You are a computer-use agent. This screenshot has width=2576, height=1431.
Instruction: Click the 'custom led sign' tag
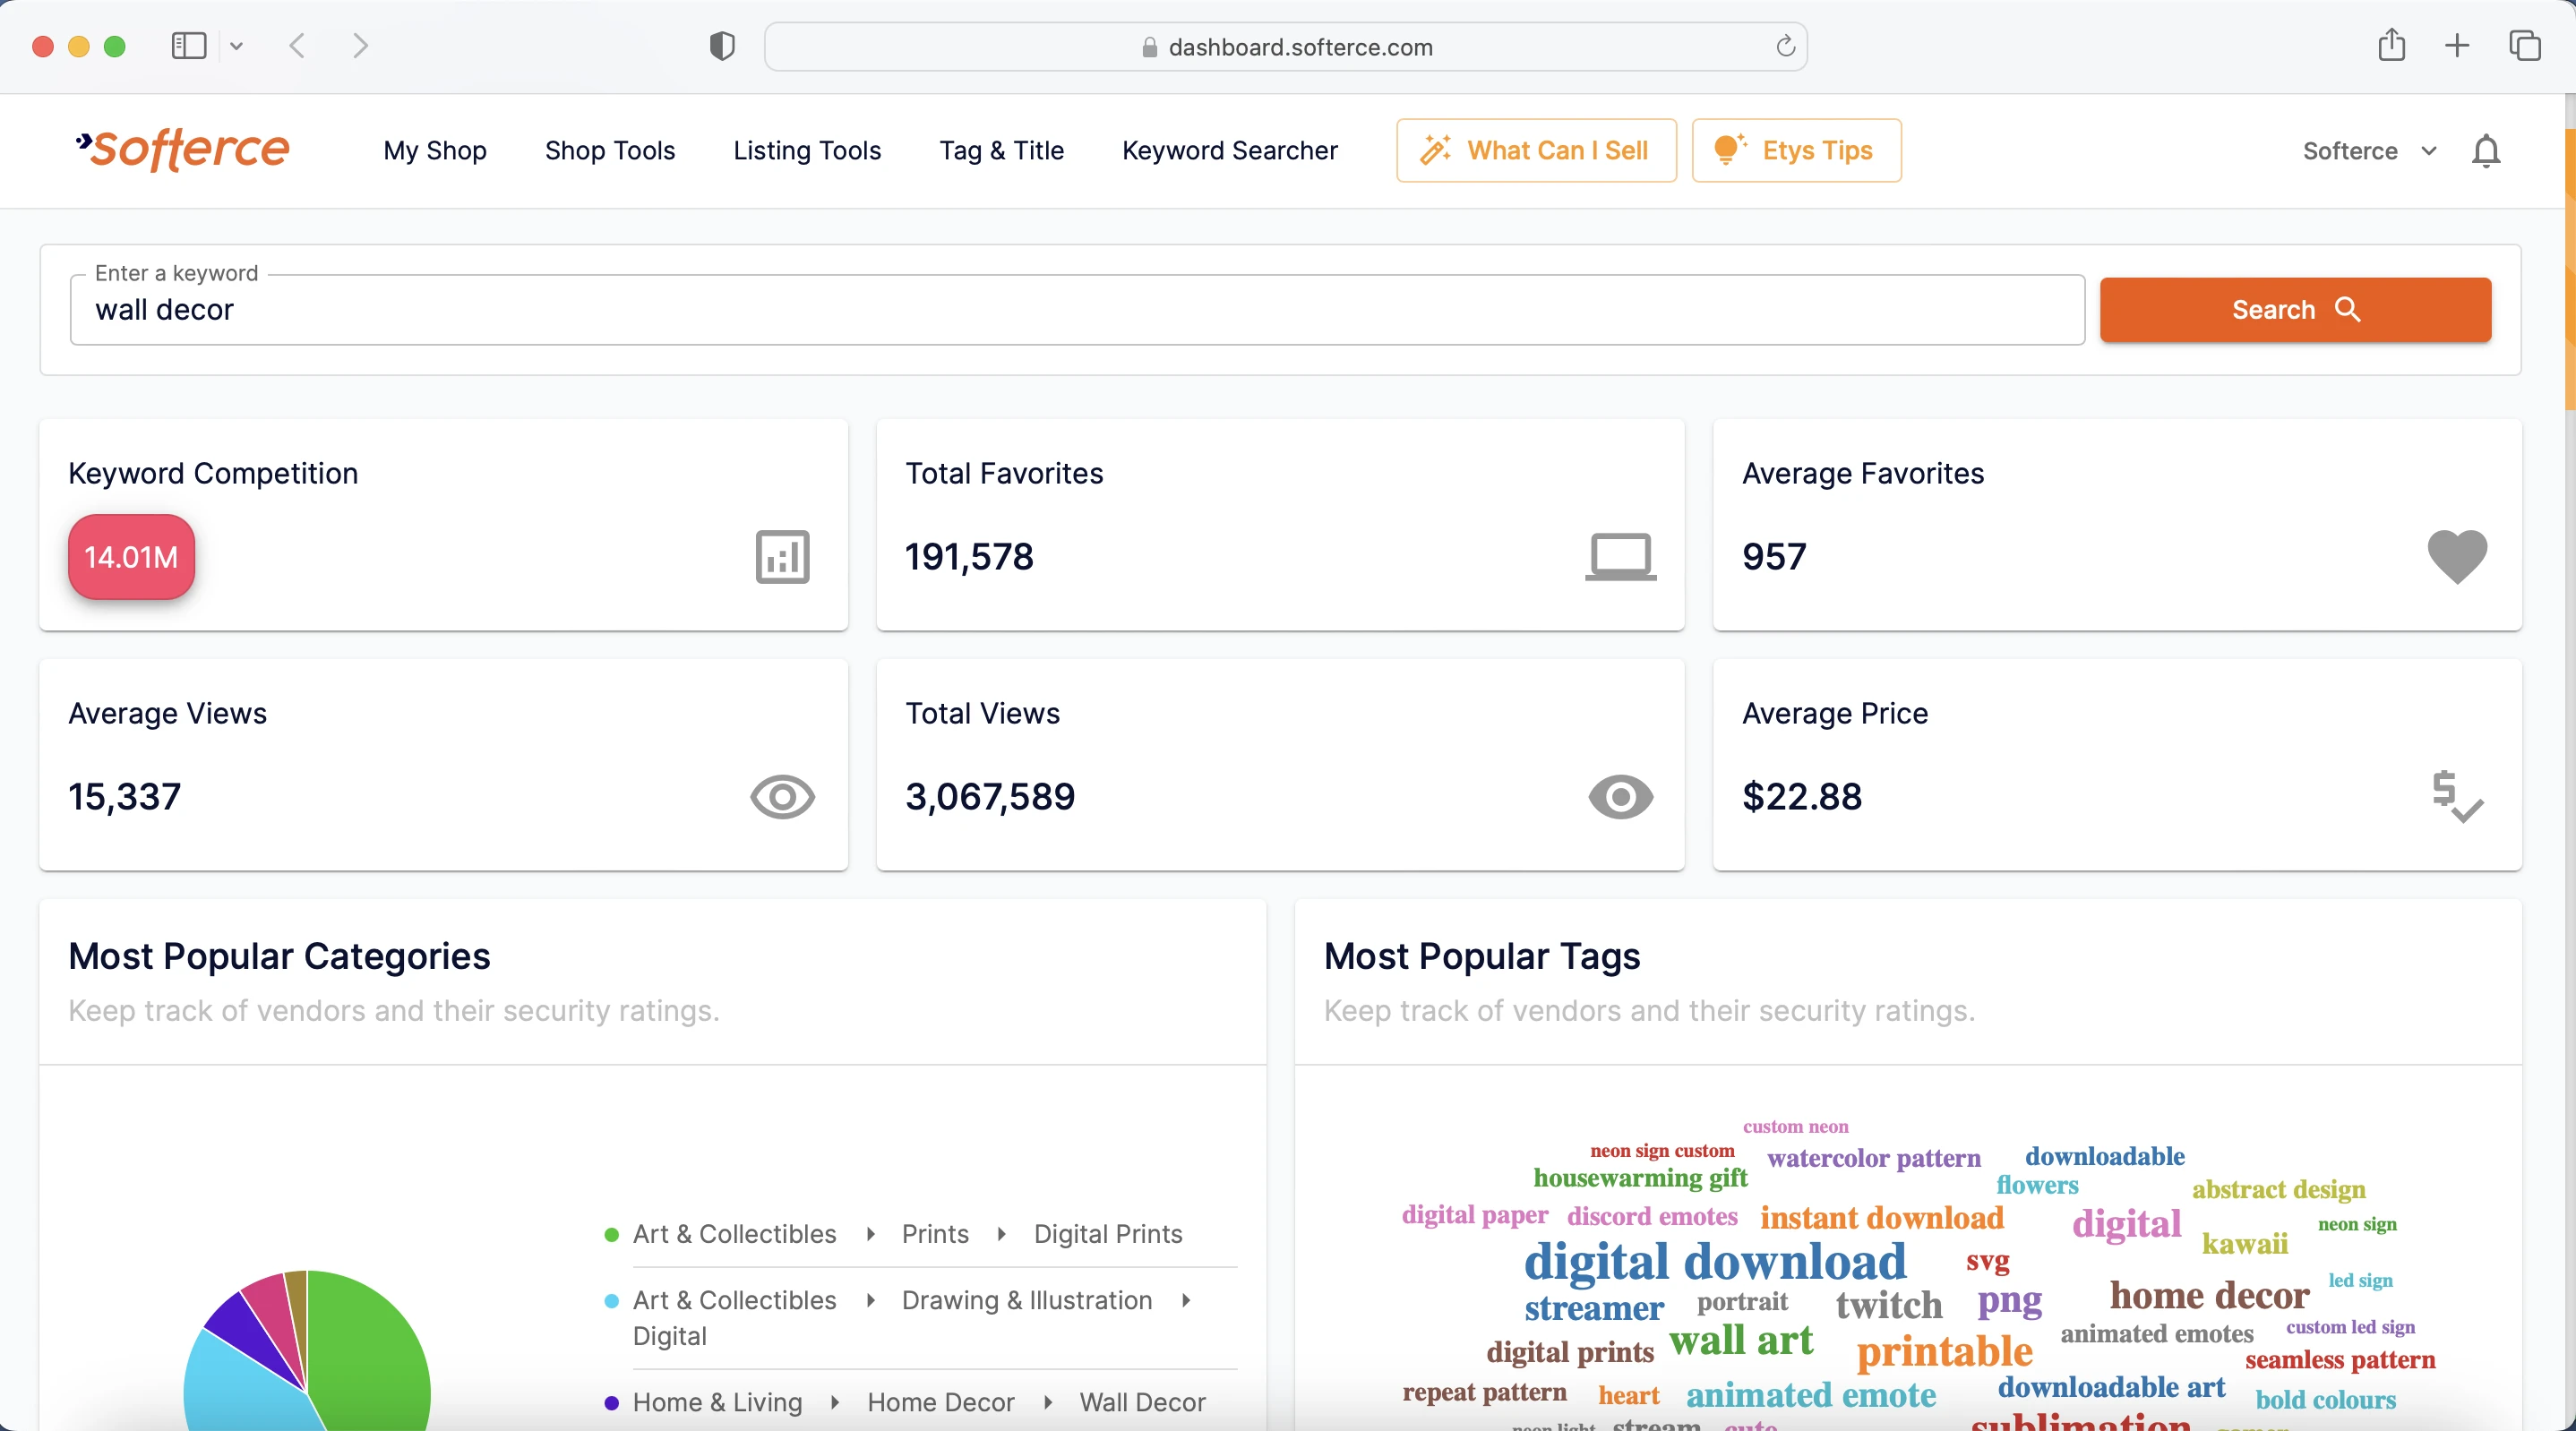pos(2350,1328)
